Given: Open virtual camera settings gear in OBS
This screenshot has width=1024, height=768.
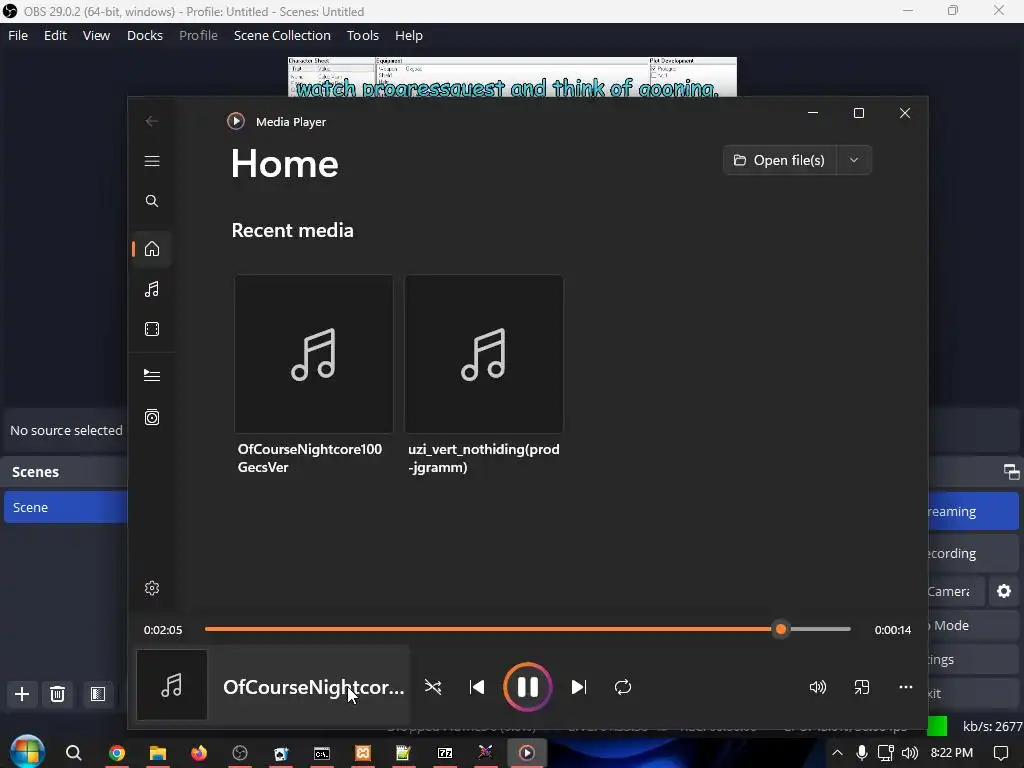Looking at the screenshot, I should tap(1004, 591).
